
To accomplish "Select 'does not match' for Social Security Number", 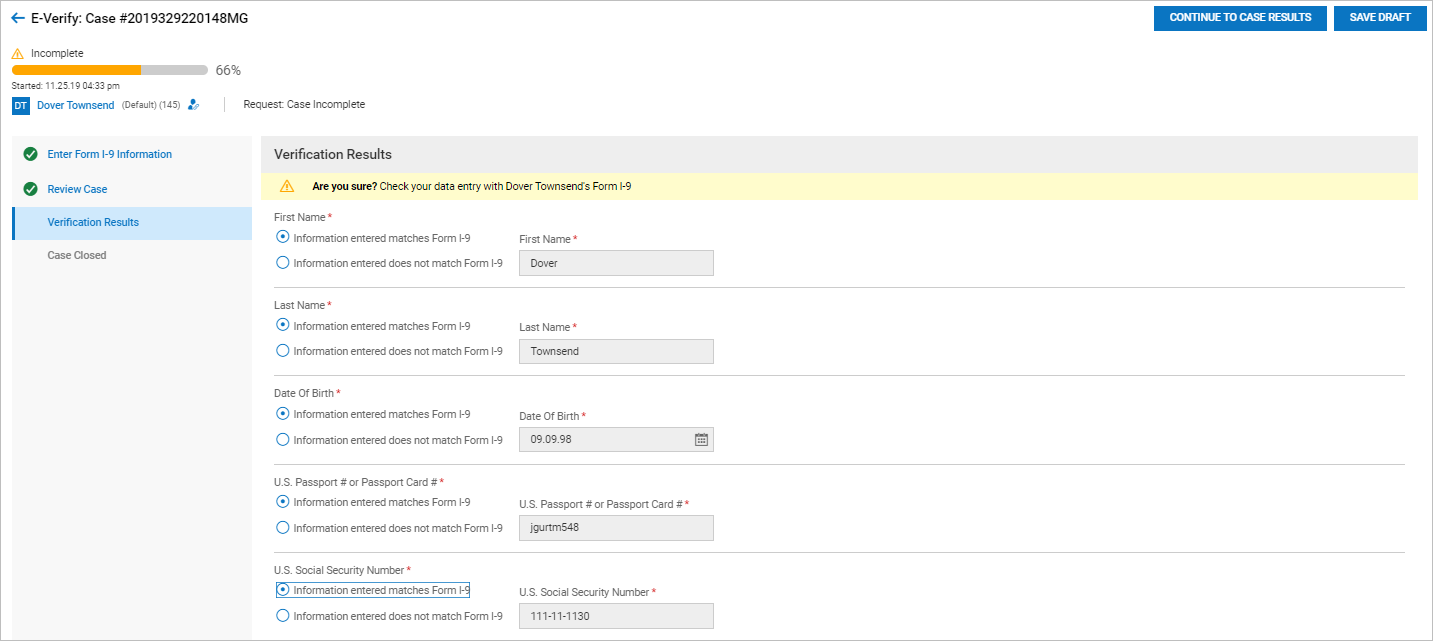I will click(283, 616).
